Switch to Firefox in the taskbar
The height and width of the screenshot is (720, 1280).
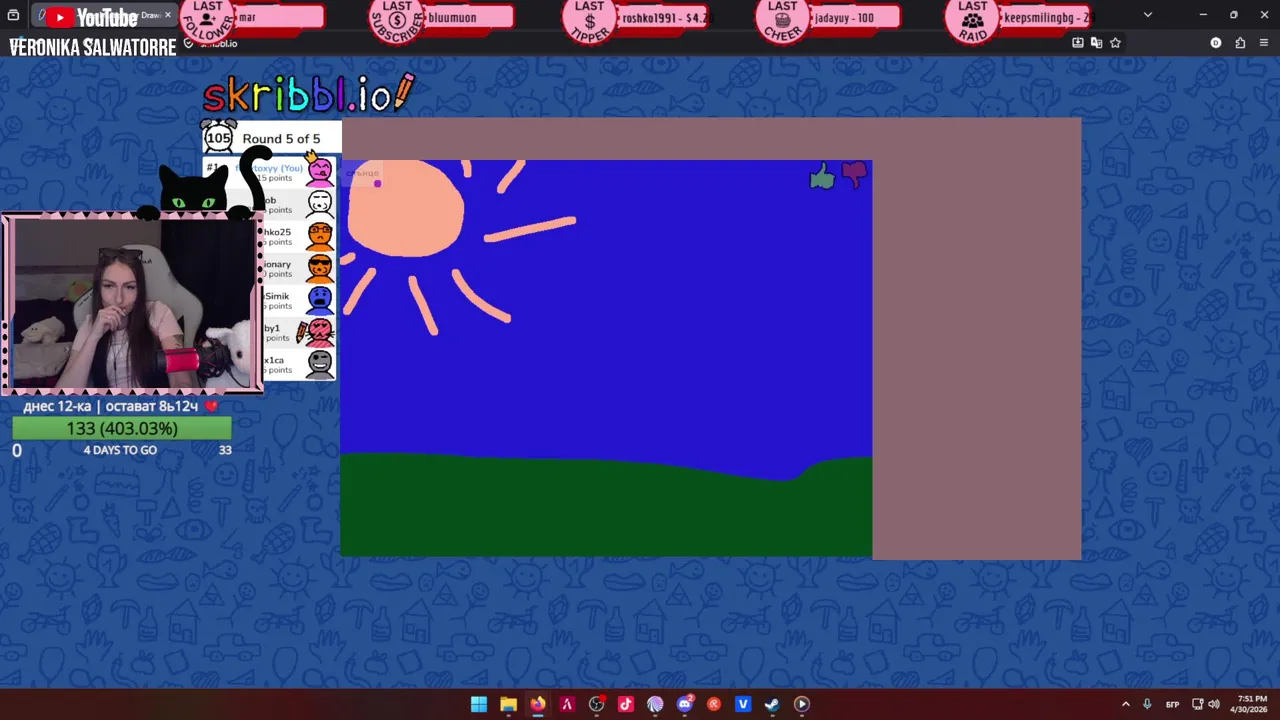coord(538,704)
